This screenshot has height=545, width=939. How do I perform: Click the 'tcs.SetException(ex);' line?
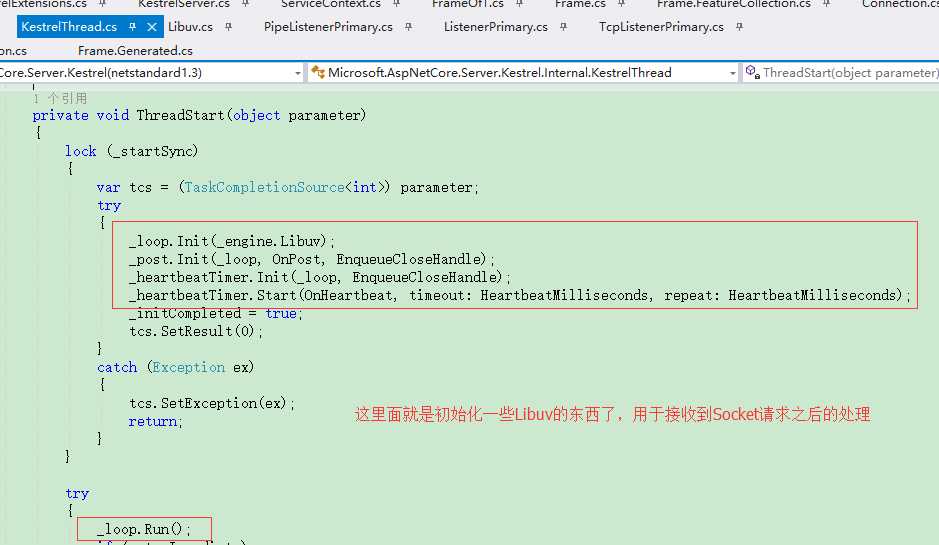[212, 403]
